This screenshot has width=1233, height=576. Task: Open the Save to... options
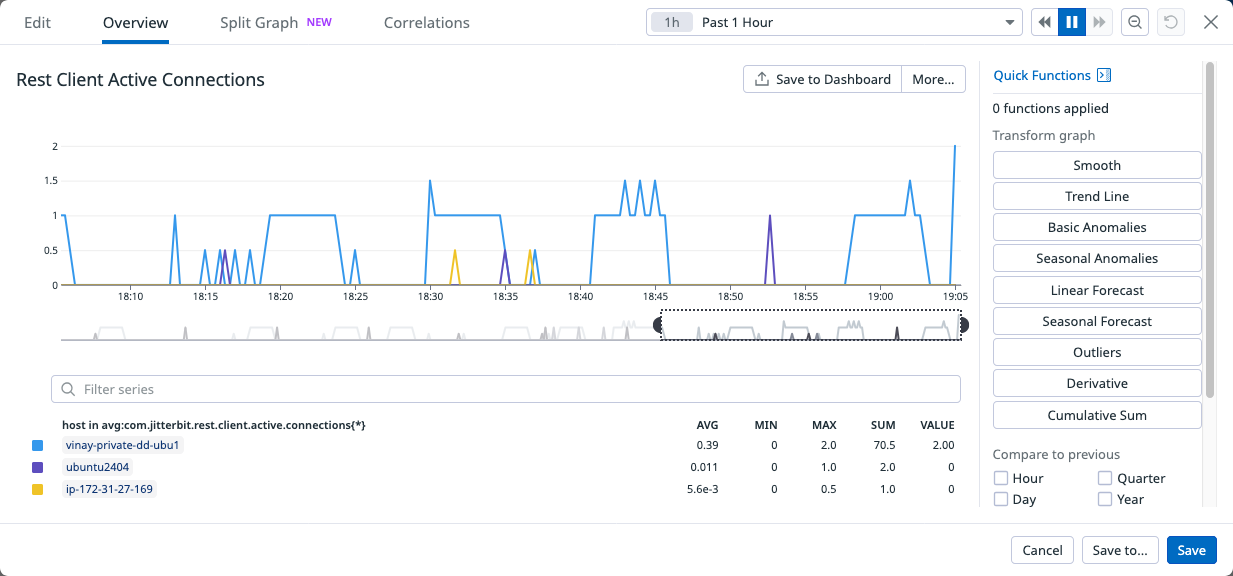tap(1120, 550)
